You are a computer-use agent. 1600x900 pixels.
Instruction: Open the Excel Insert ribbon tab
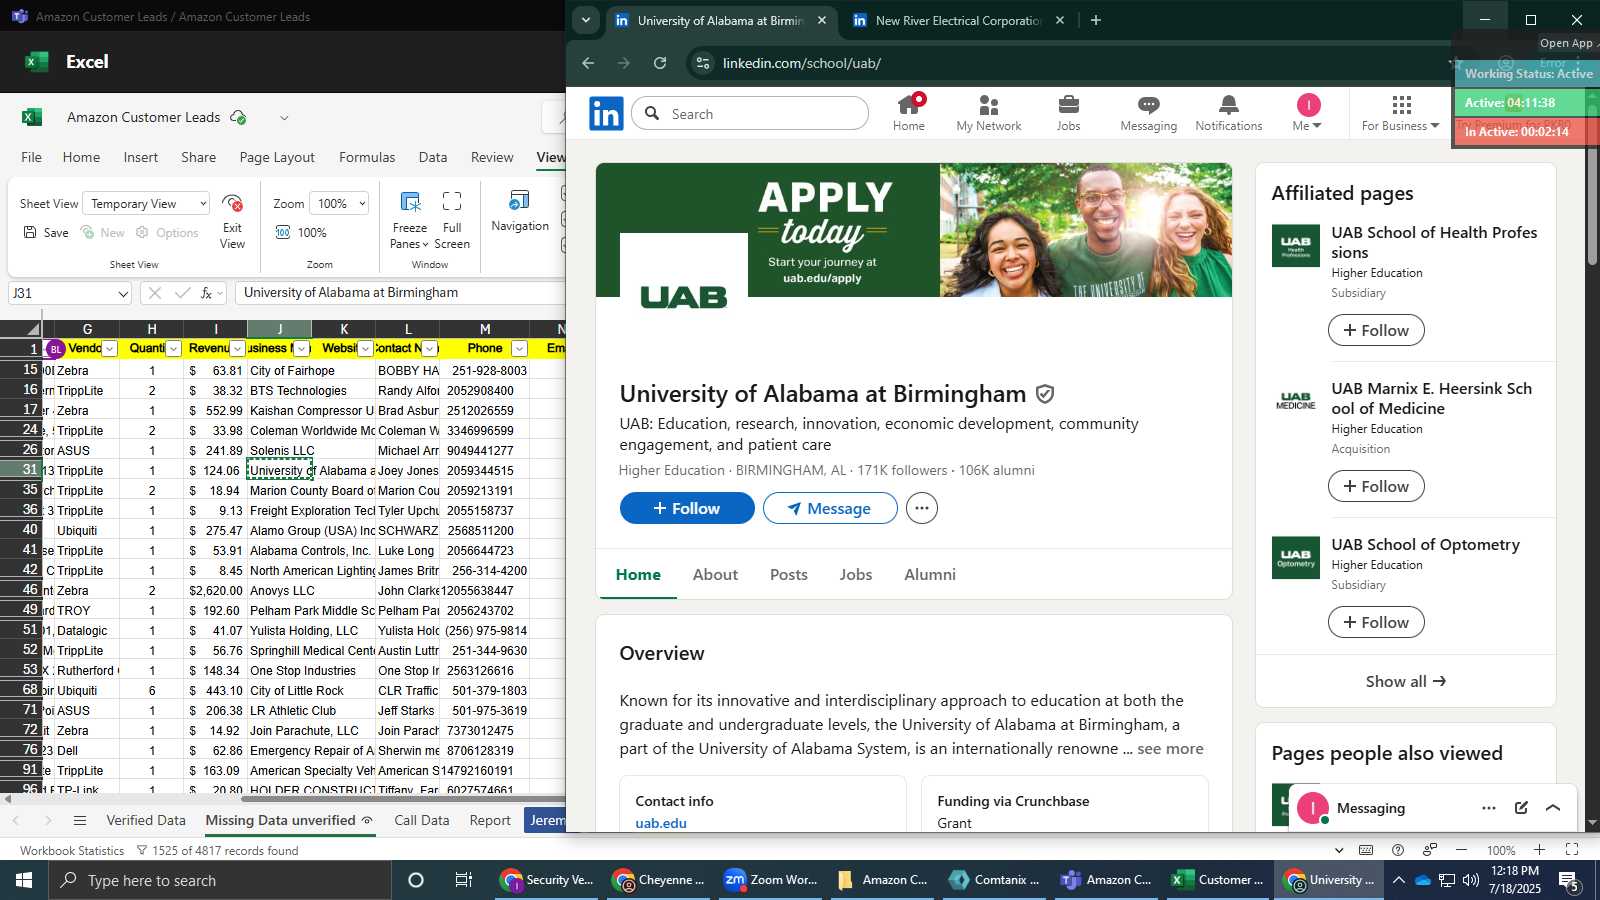pos(141,157)
